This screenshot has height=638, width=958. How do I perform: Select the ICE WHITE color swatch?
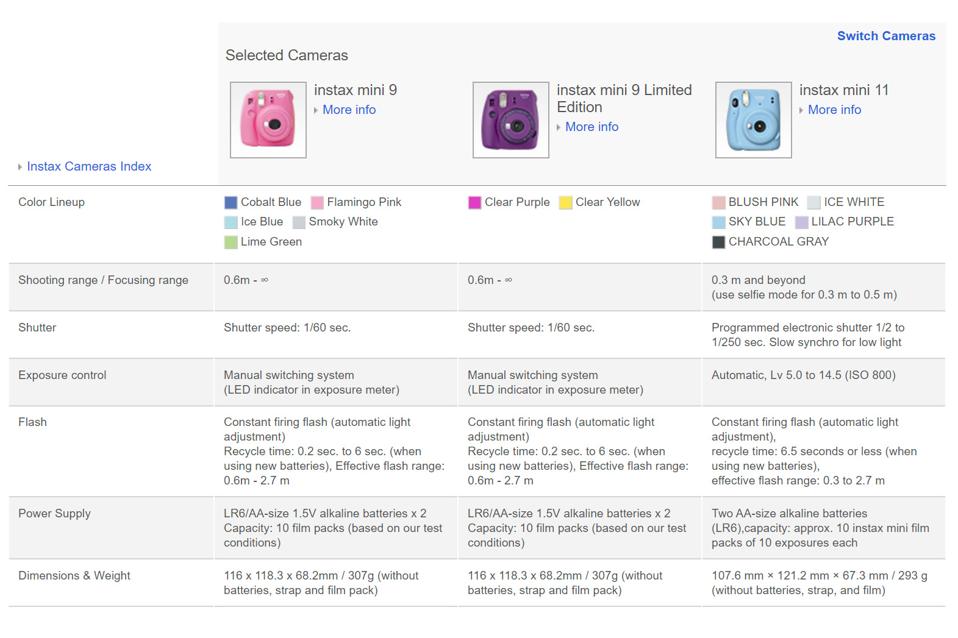click(x=814, y=202)
